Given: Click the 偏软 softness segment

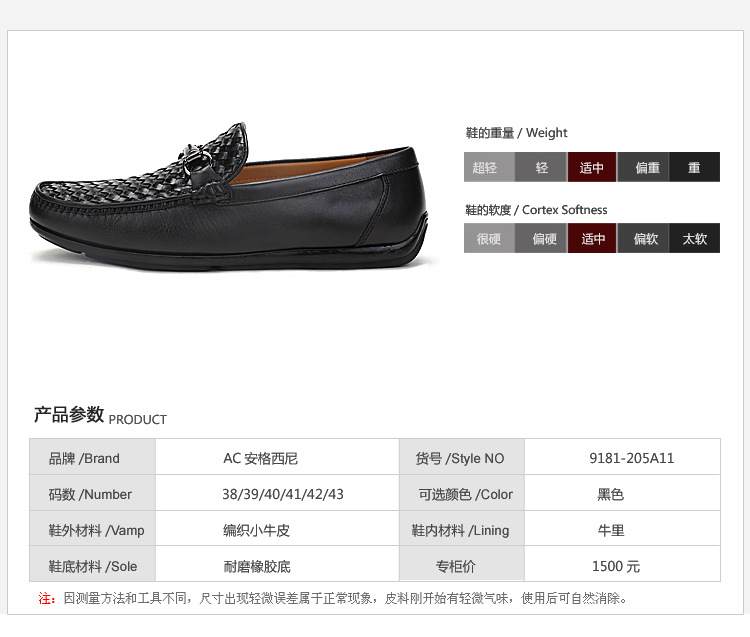Looking at the screenshot, I should click(643, 238).
